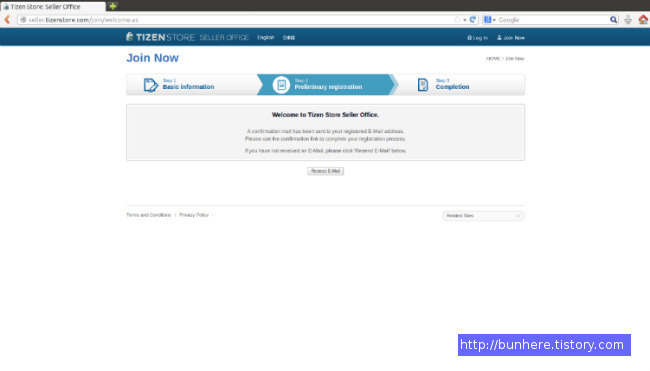650x371 pixels.
Task: Click the Join Now page heading
Action: tap(153, 58)
